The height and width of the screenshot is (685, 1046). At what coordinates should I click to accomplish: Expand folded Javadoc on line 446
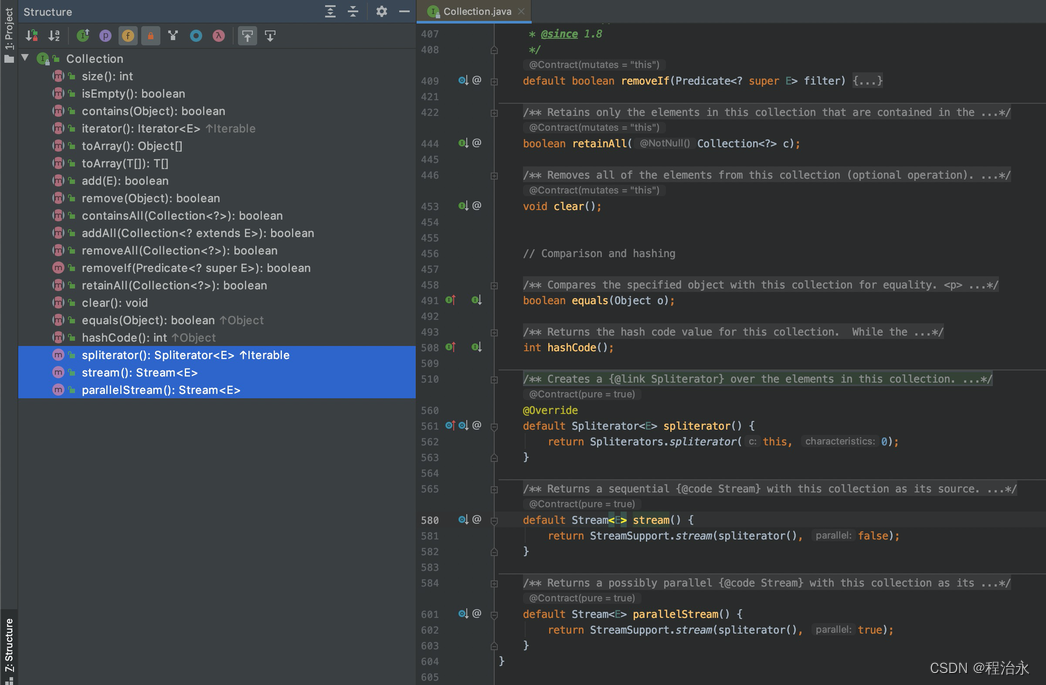coord(494,175)
